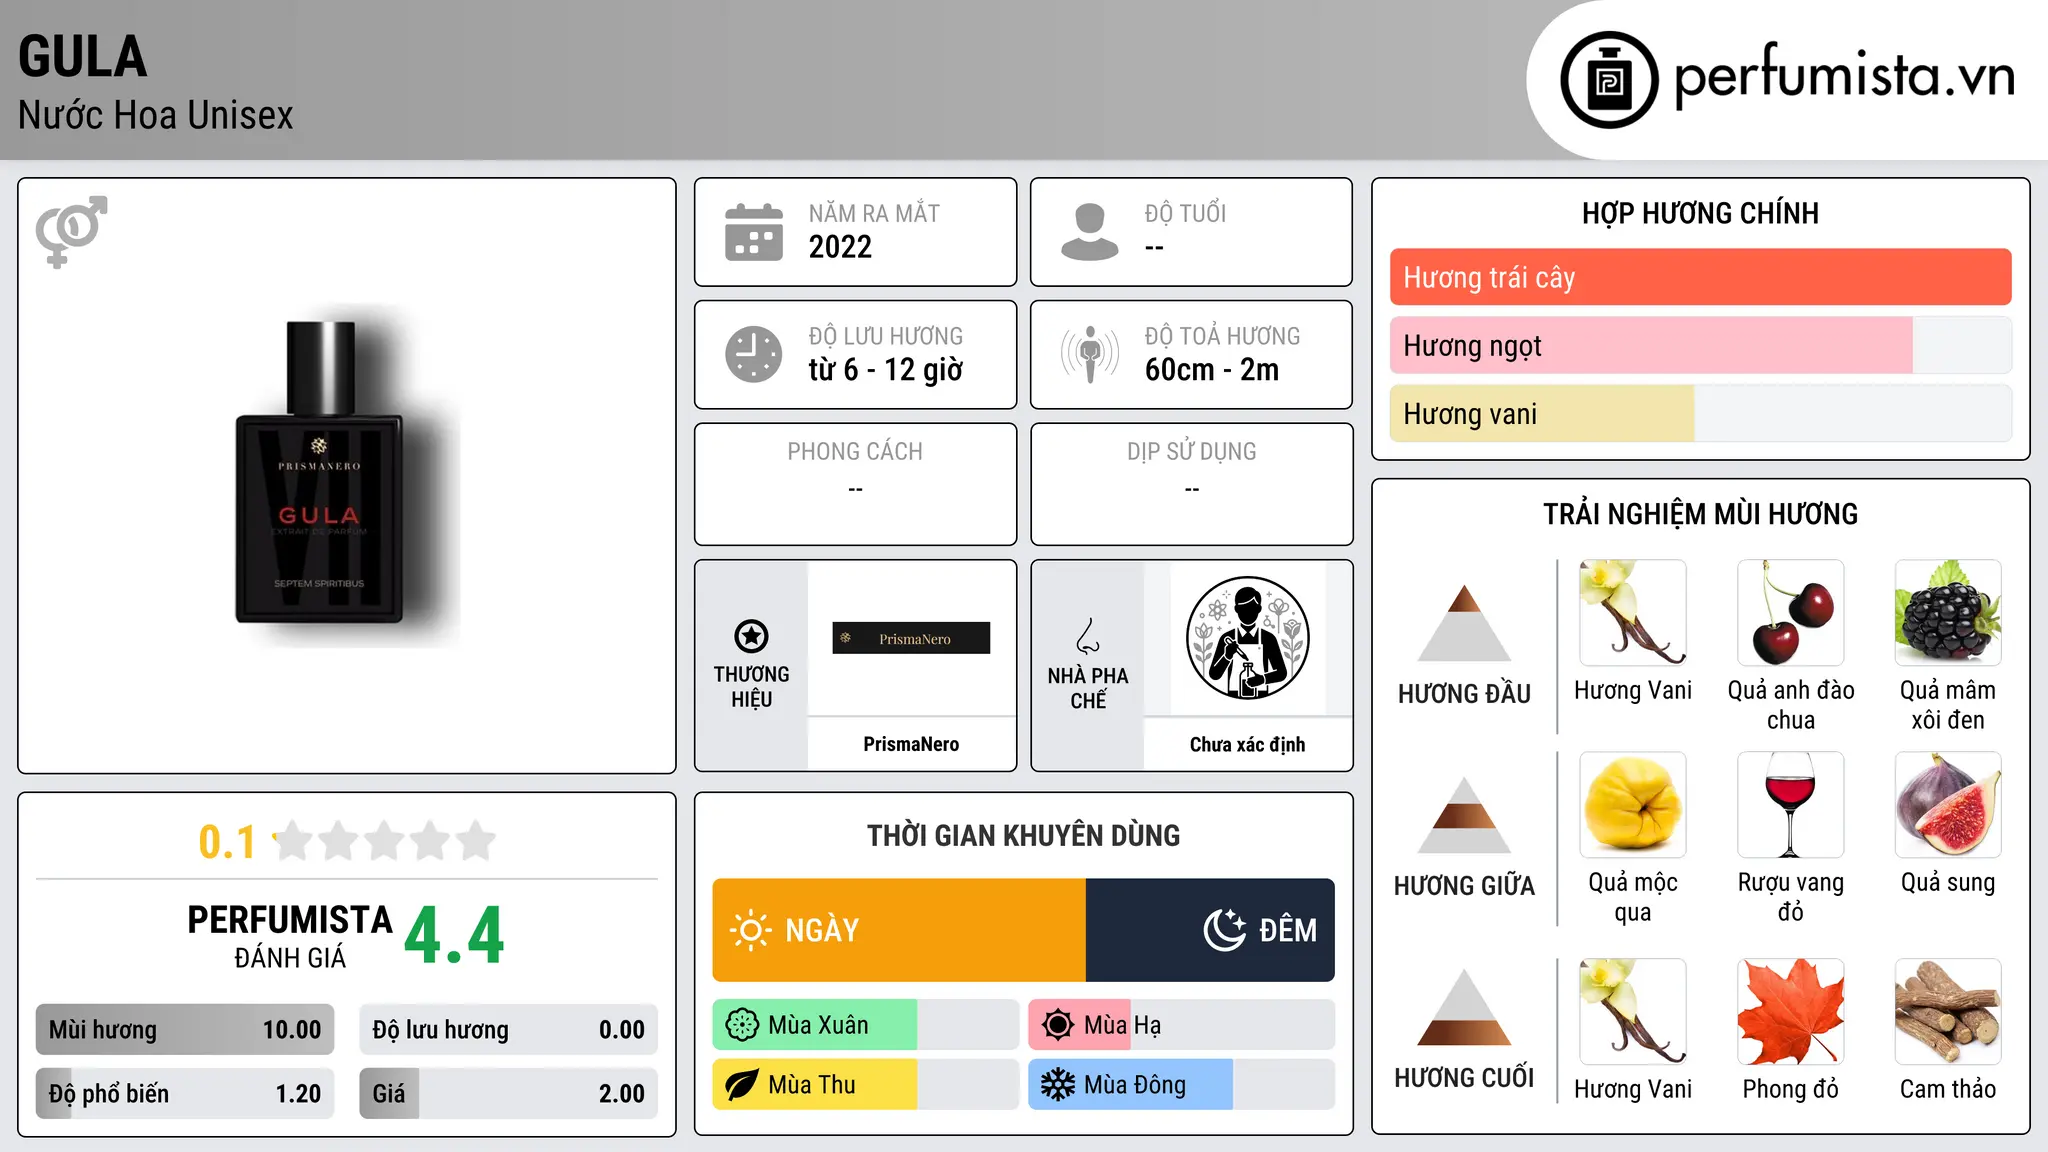This screenshot has height=1152, width=2048.
Task: Click the person icon next to Độ tuổi
Action: (x=1090, y=232)
